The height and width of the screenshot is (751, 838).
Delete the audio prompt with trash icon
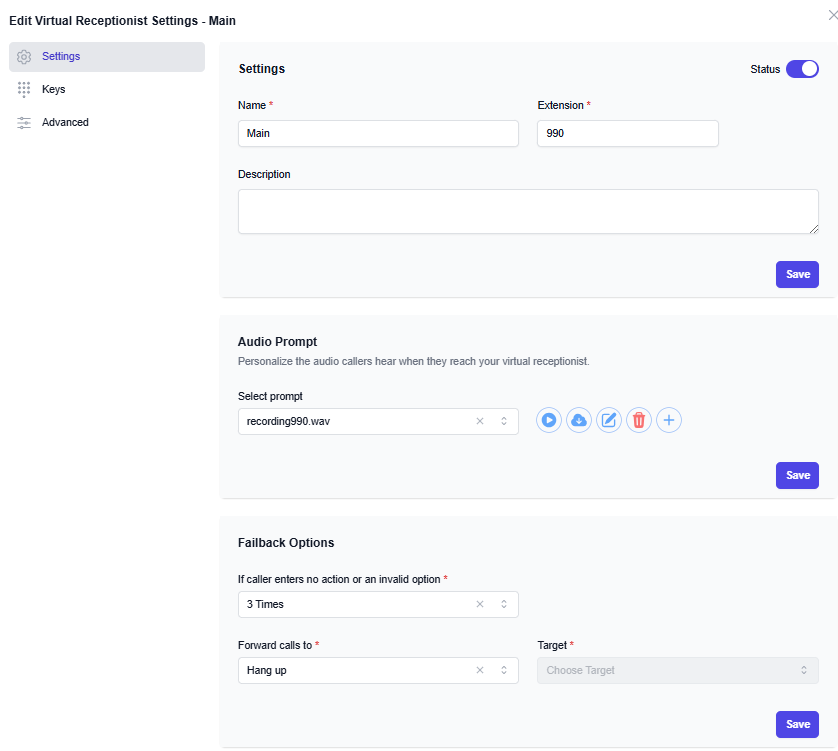tap(639, 420)
